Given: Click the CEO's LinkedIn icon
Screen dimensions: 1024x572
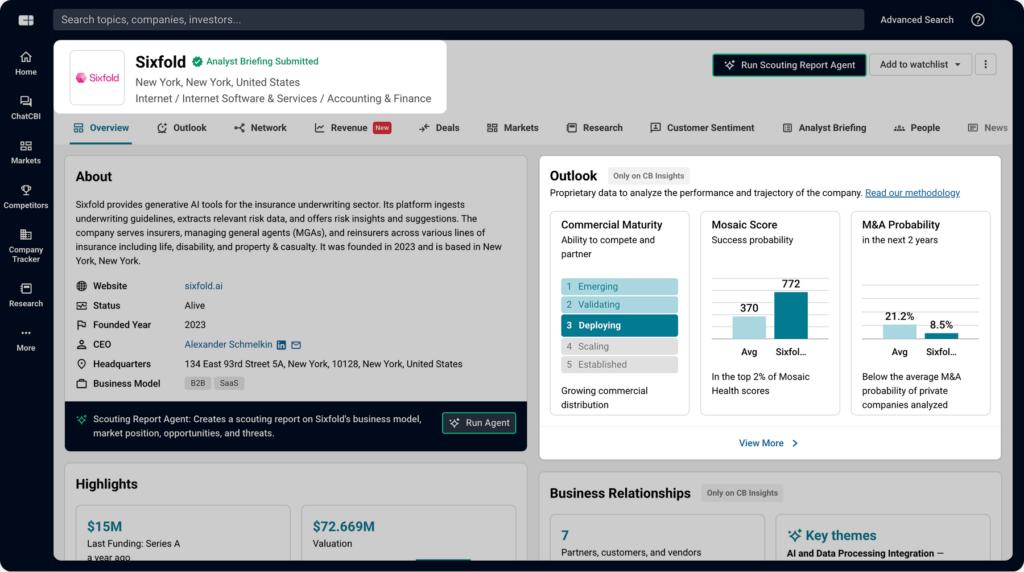Looking at the screenshot, I should point(281,345).
